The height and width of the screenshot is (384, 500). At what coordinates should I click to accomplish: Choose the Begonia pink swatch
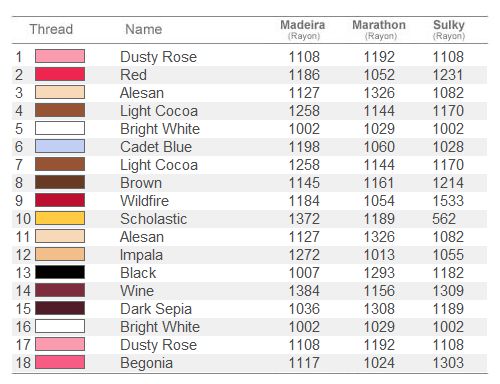pyautogui.click(x=60, y=362)
